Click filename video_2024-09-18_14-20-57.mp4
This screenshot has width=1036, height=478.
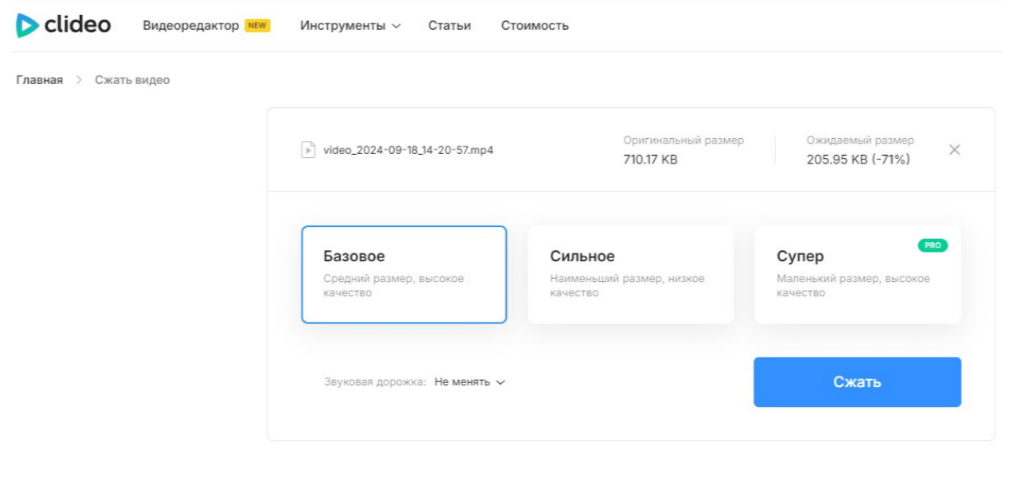[x=408, y=150]
